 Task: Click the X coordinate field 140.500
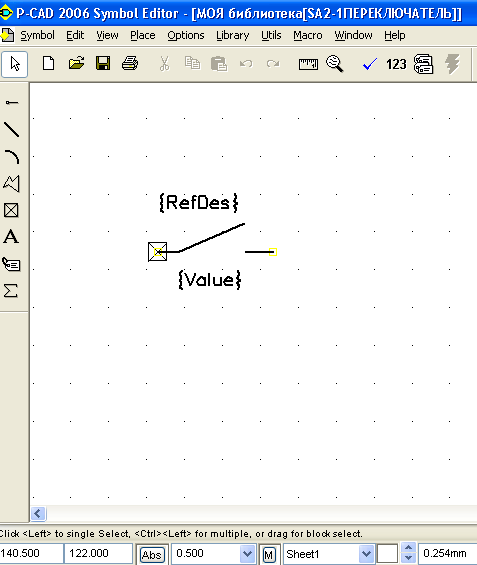tap(31, 553)
